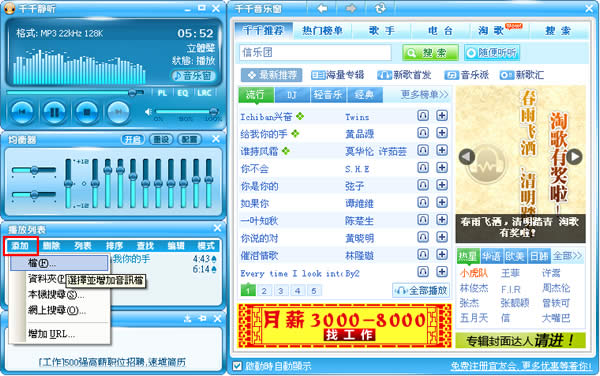Turn on equalizer with 开启 button

133,140
